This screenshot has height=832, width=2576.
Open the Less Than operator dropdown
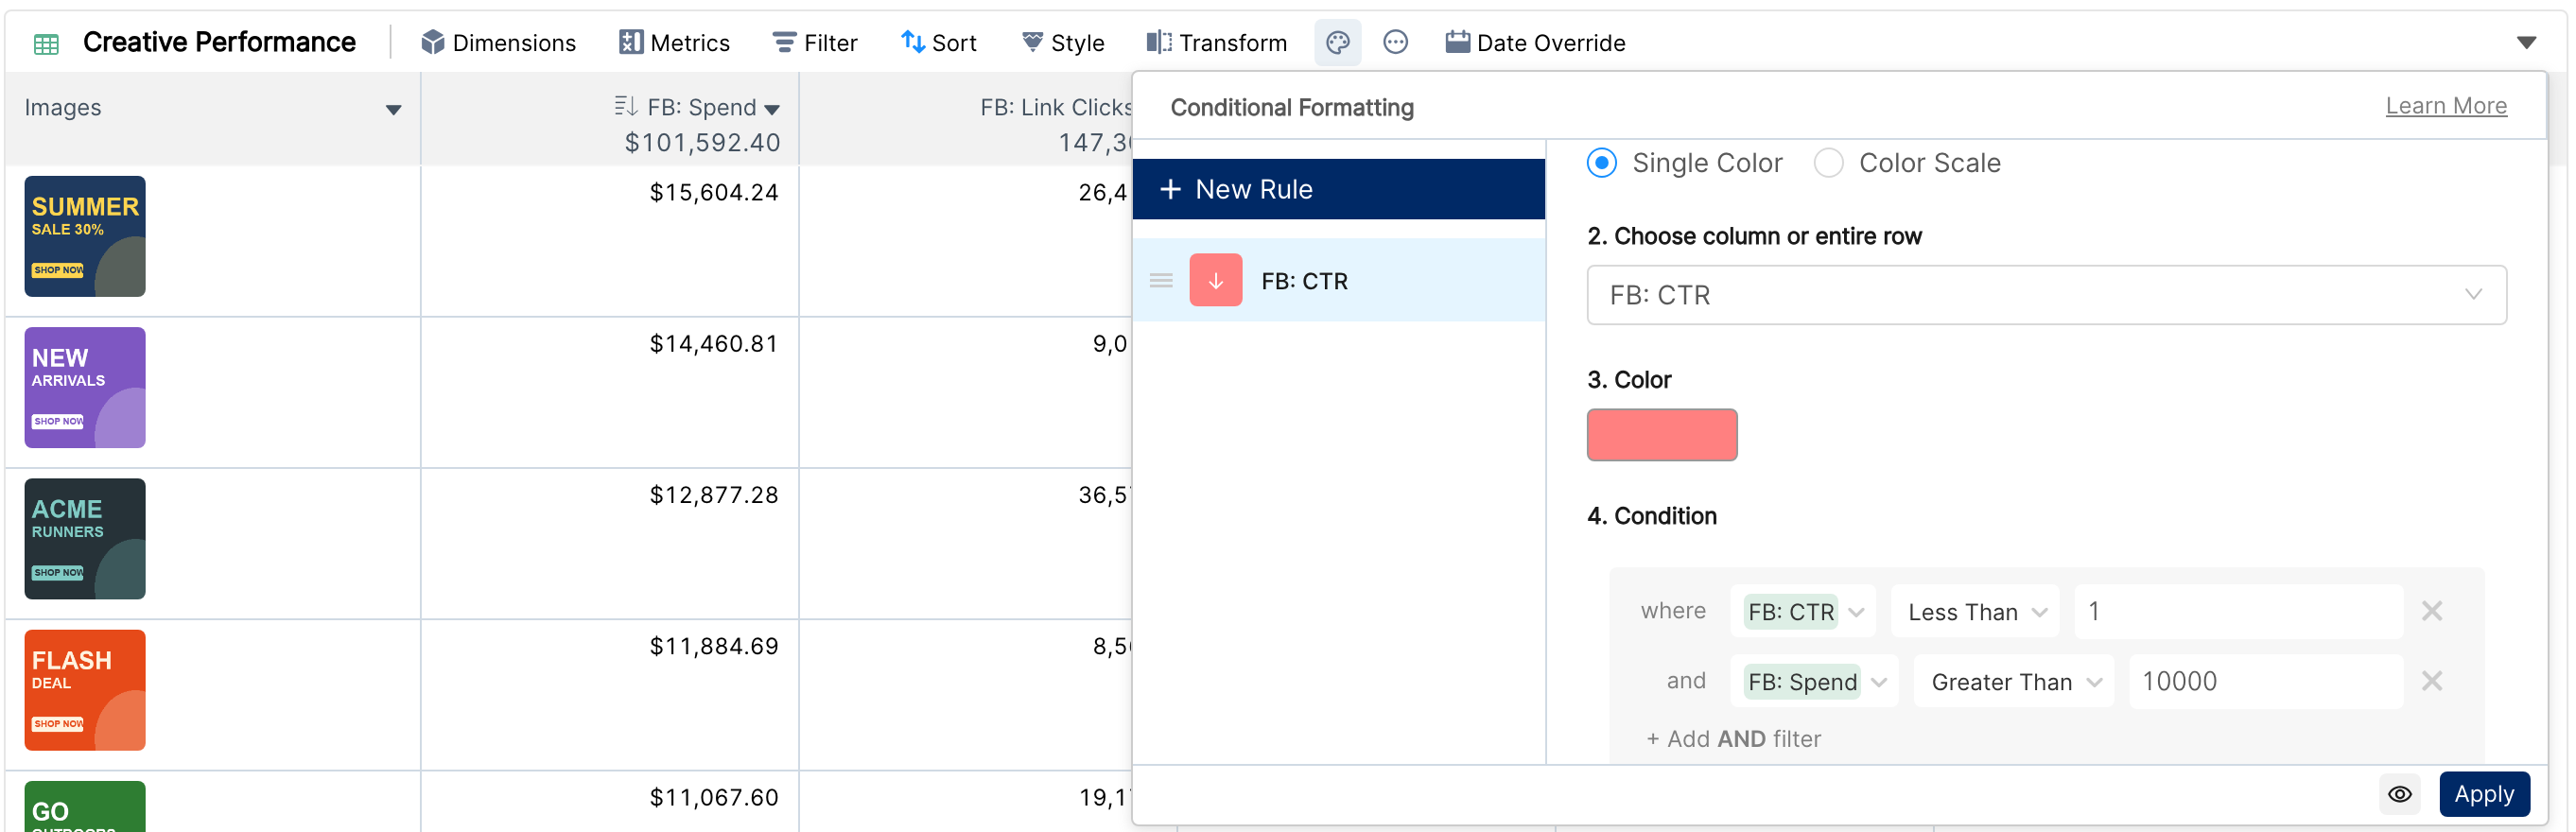pyautogui.click(x=1974, y=611)
